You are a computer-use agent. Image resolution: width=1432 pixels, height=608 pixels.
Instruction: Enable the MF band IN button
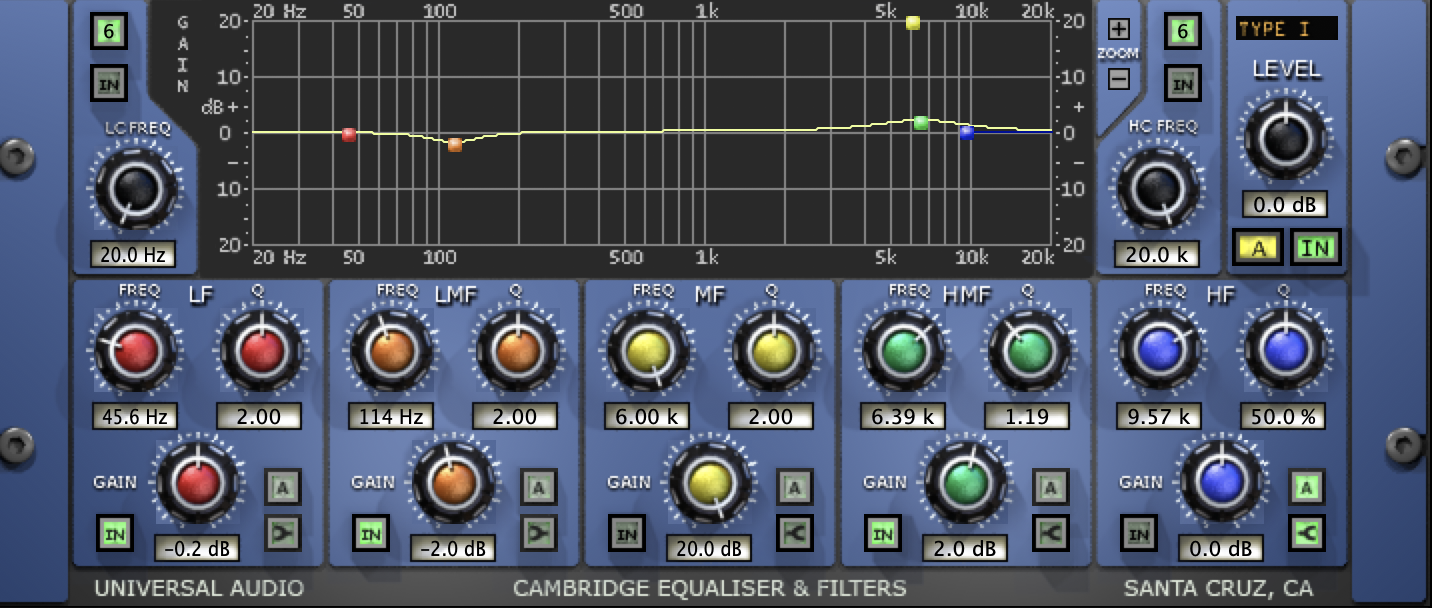tap(627, 534)
